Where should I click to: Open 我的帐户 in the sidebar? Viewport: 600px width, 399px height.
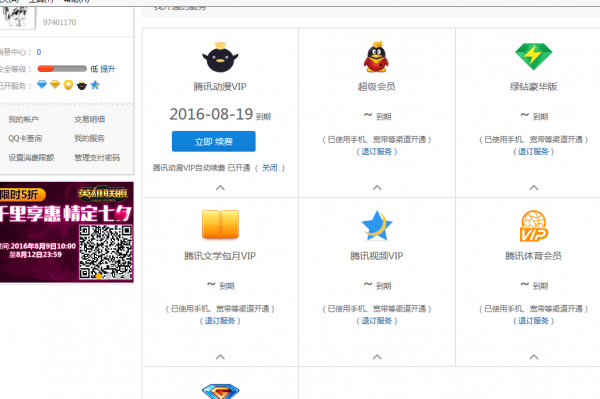pyautogui.click(x=23, y=119)
